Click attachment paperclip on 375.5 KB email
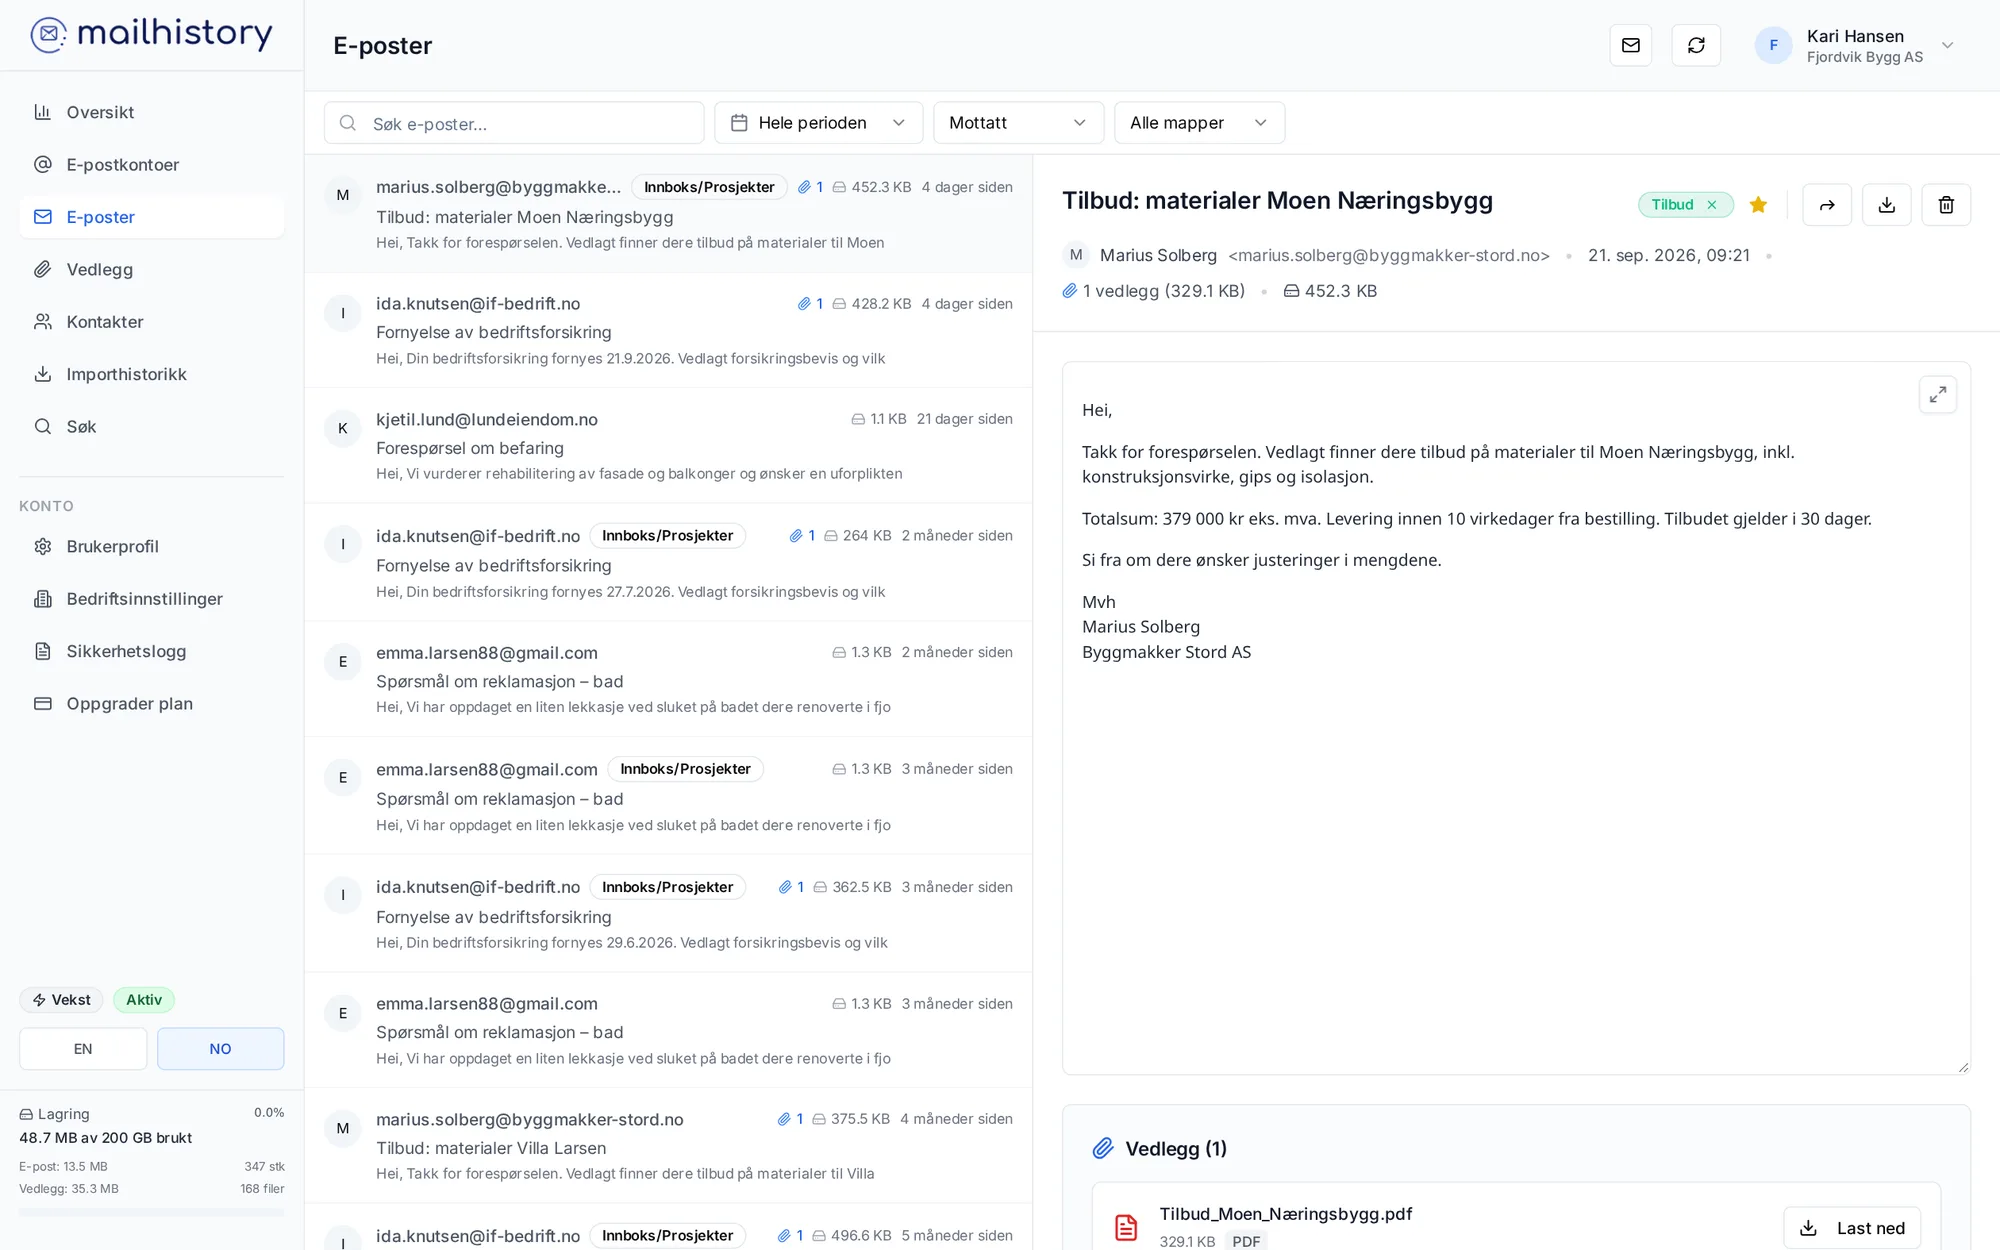This screenshot has width=2000, height=1250. pos(784,1119)
